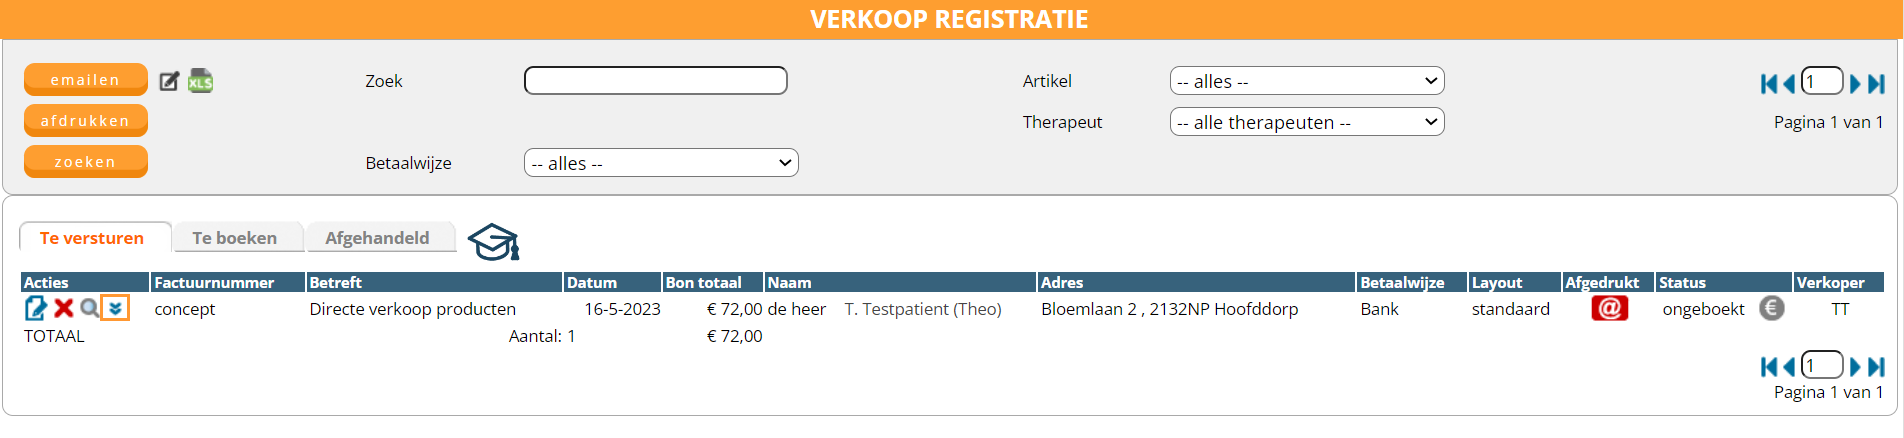Go to next page in bottom pager
The height and width of the screenshot is (438, 1904).
pyautogui.click(x=1855, y=367)
